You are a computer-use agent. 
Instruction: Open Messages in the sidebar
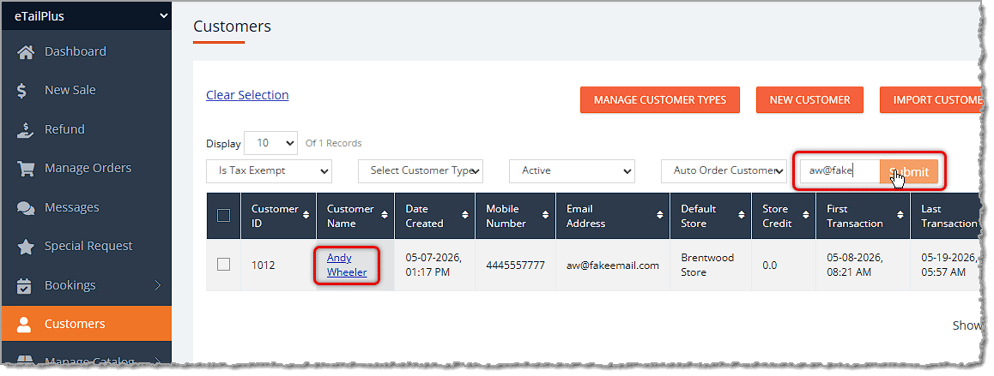pos(86,207)
